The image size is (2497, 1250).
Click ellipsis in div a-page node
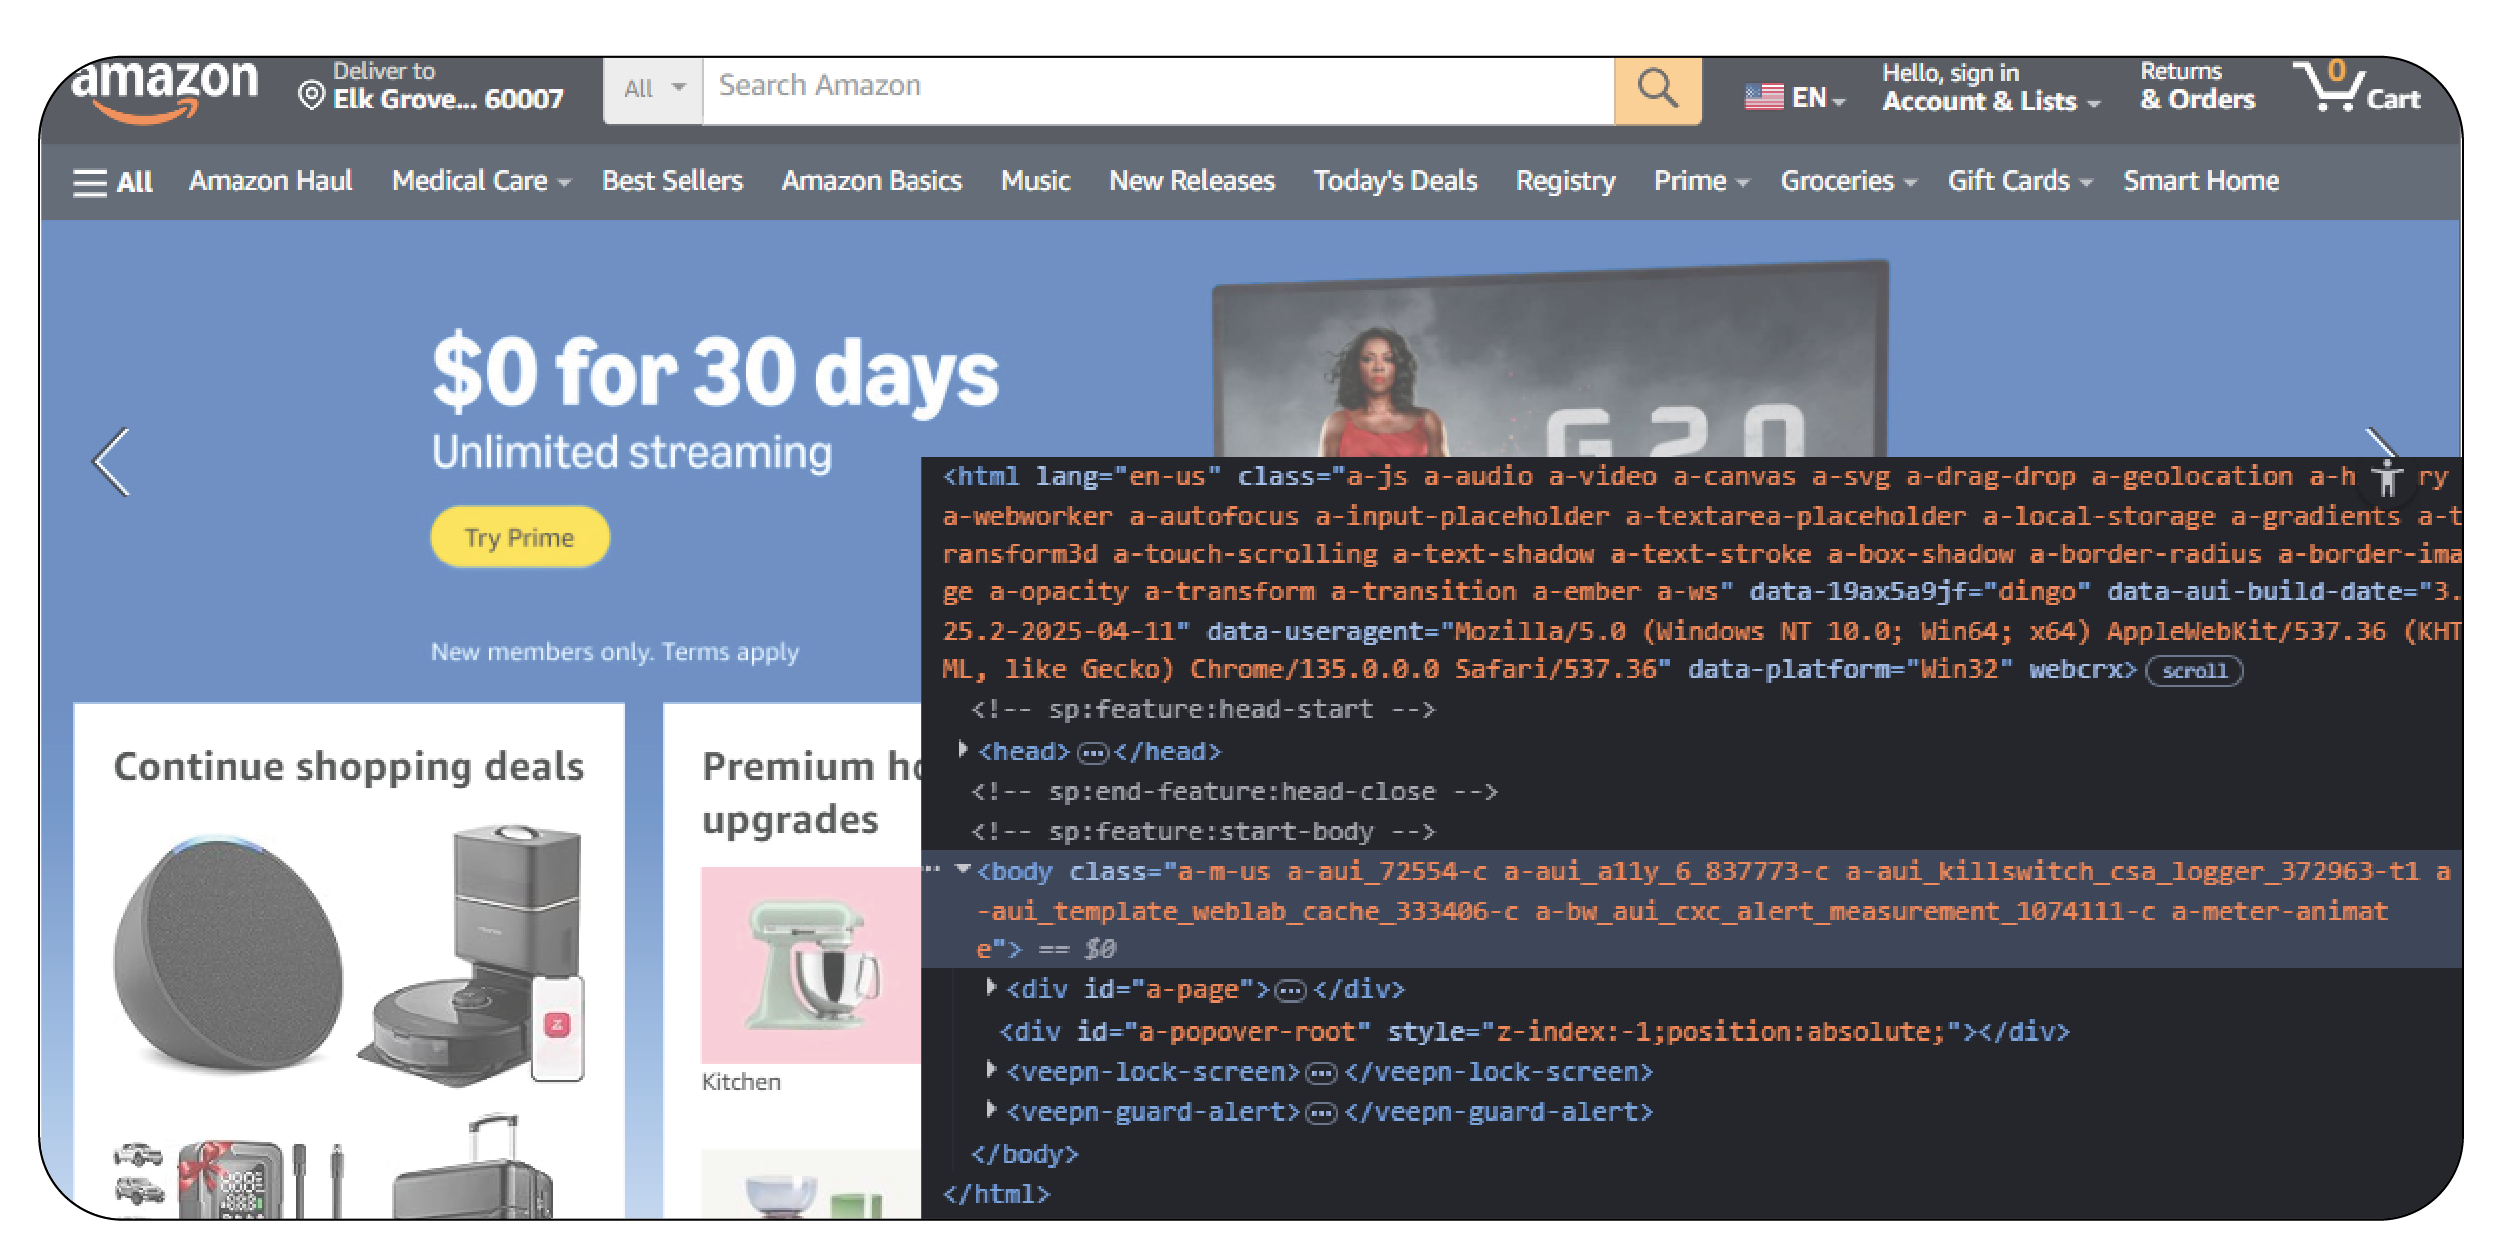1291,991
